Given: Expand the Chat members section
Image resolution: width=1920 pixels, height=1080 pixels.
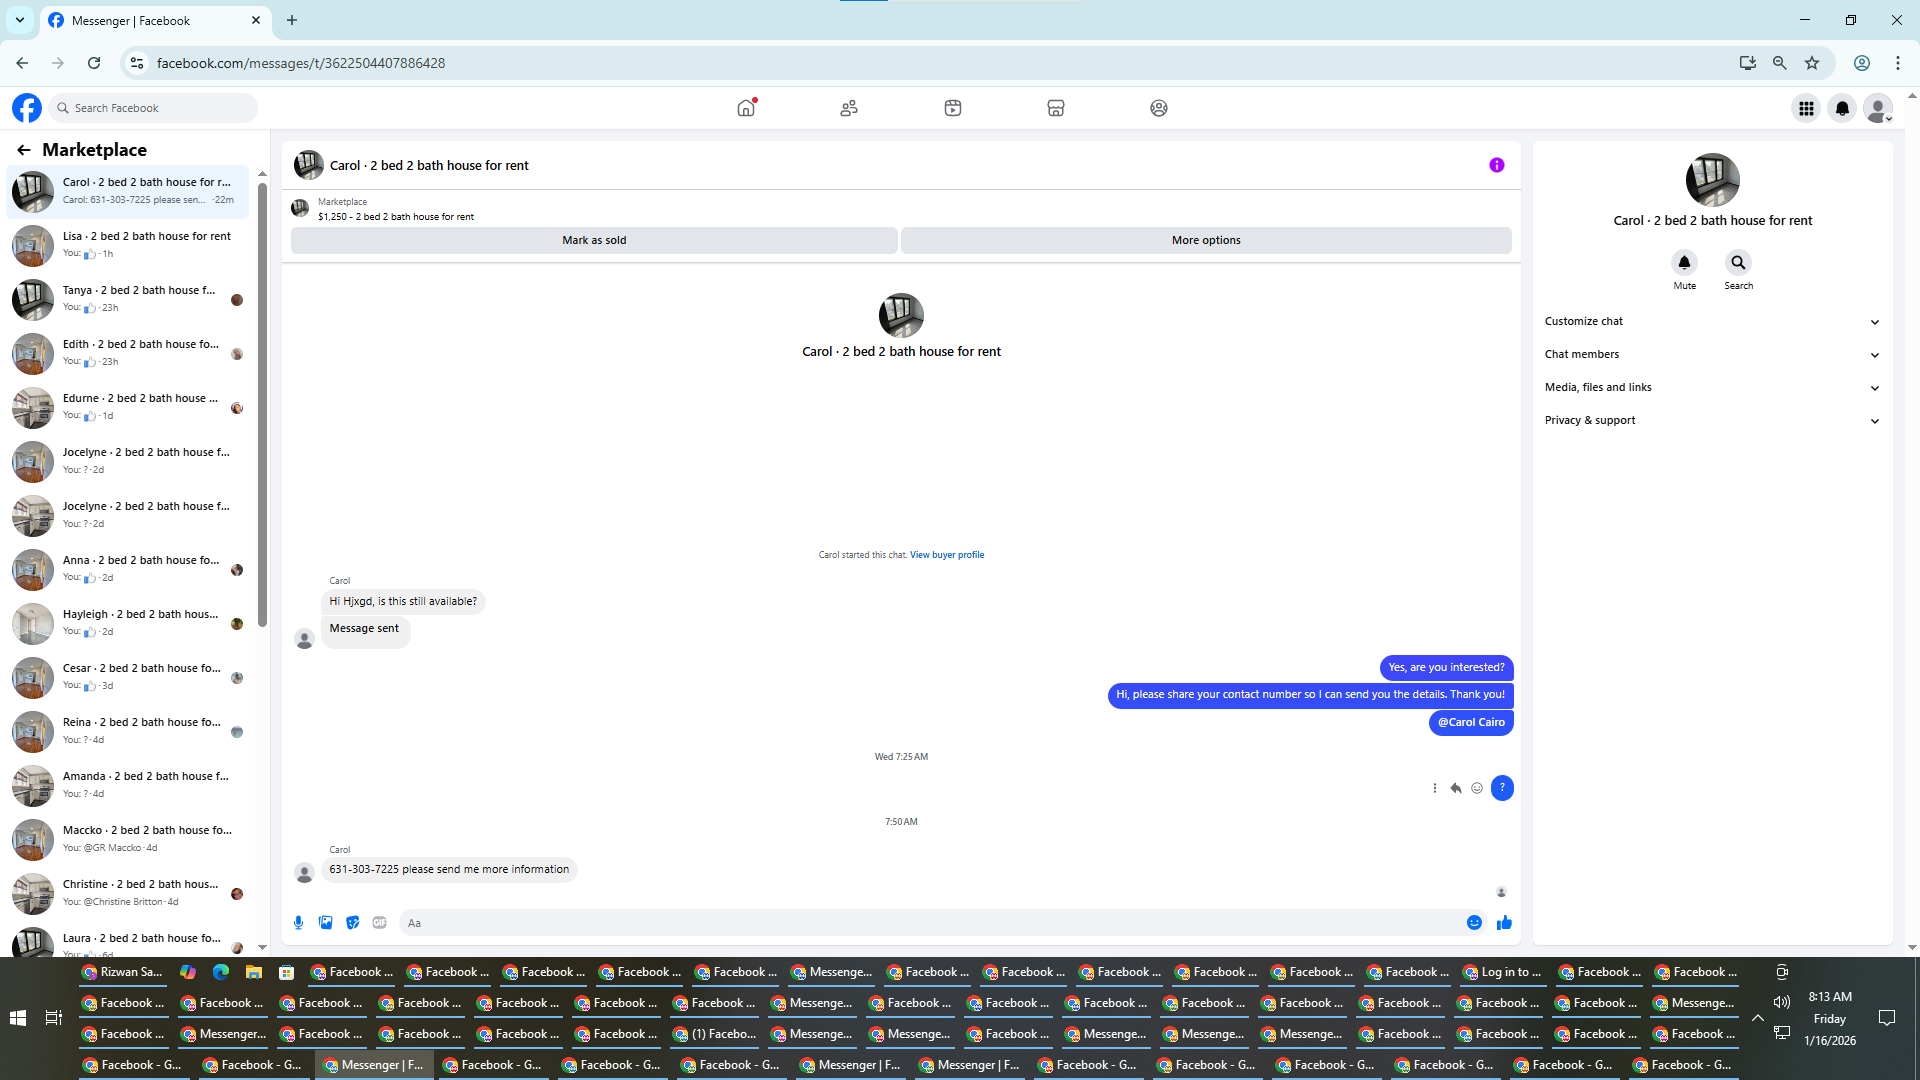Looking at the screenshot, I should tap(1711, 354).
